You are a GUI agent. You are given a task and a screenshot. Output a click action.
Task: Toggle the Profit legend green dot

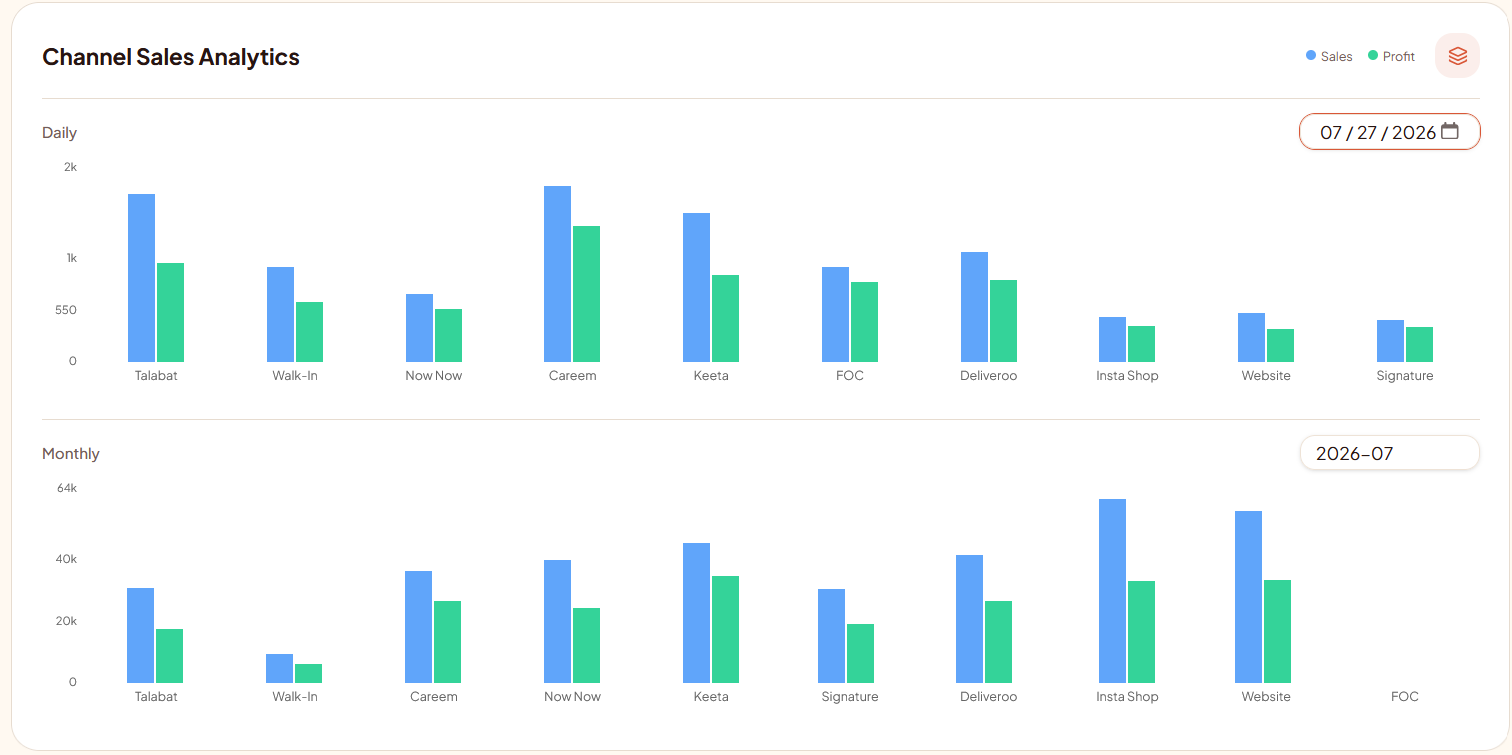1373,56
